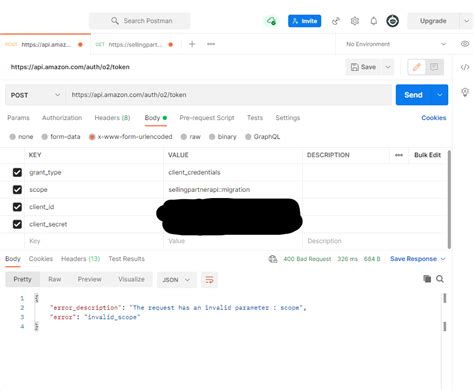The height and width of the screenshot is (392, 474).
Task: Click the blue Send button
Action: [x=414, y=95]
